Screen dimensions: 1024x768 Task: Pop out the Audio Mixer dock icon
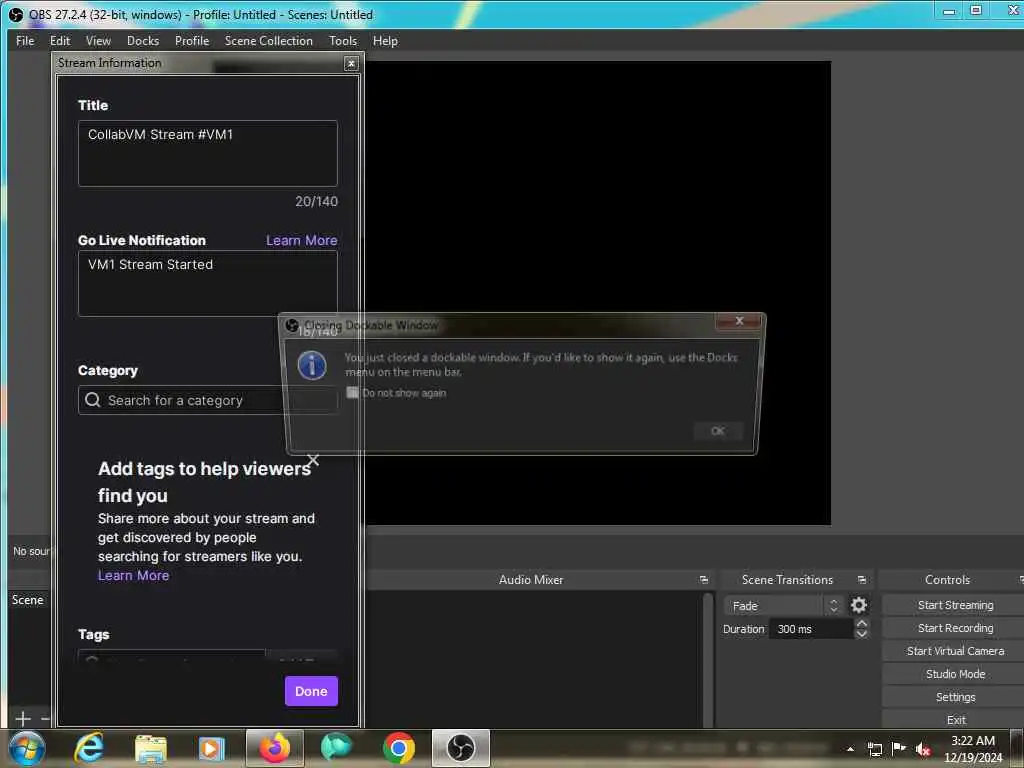(x=703, y=580)
